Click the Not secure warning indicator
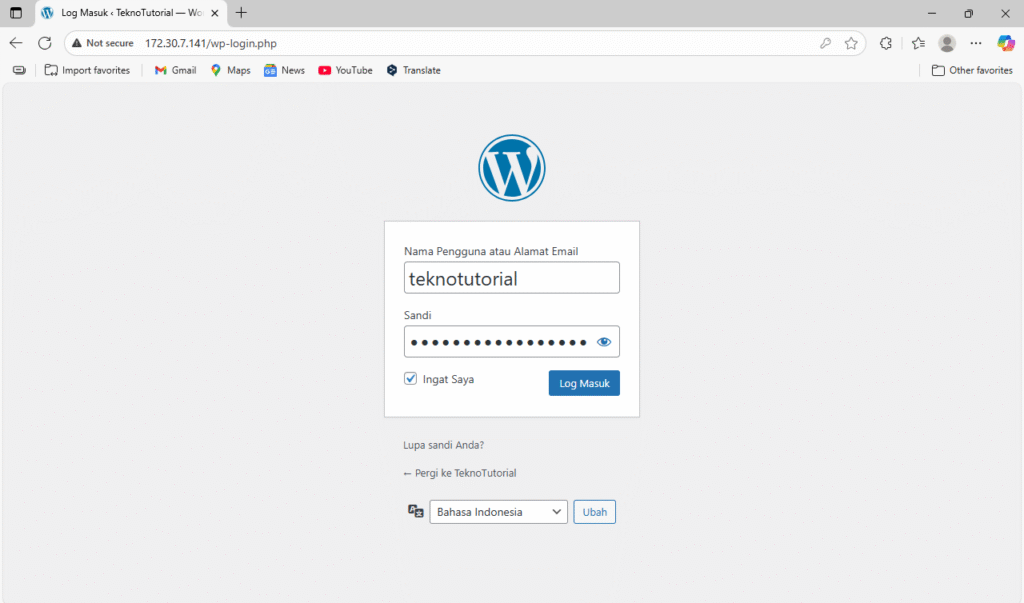This screenshot has height=603, width=1024. tap(103, 43)
